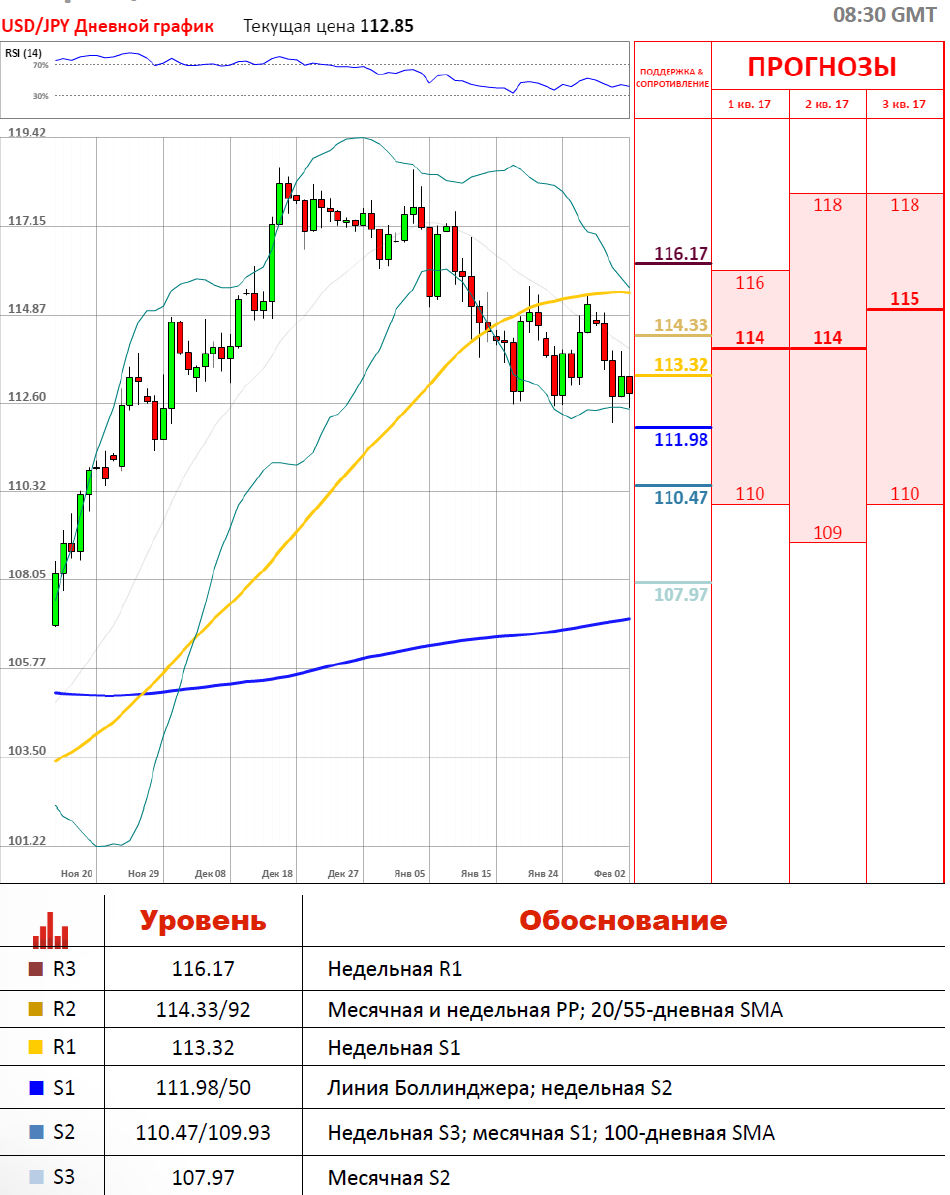Click the 111.98 support label beside the chart
Screen dimensions: 950x1195
[x=681, y=439]
